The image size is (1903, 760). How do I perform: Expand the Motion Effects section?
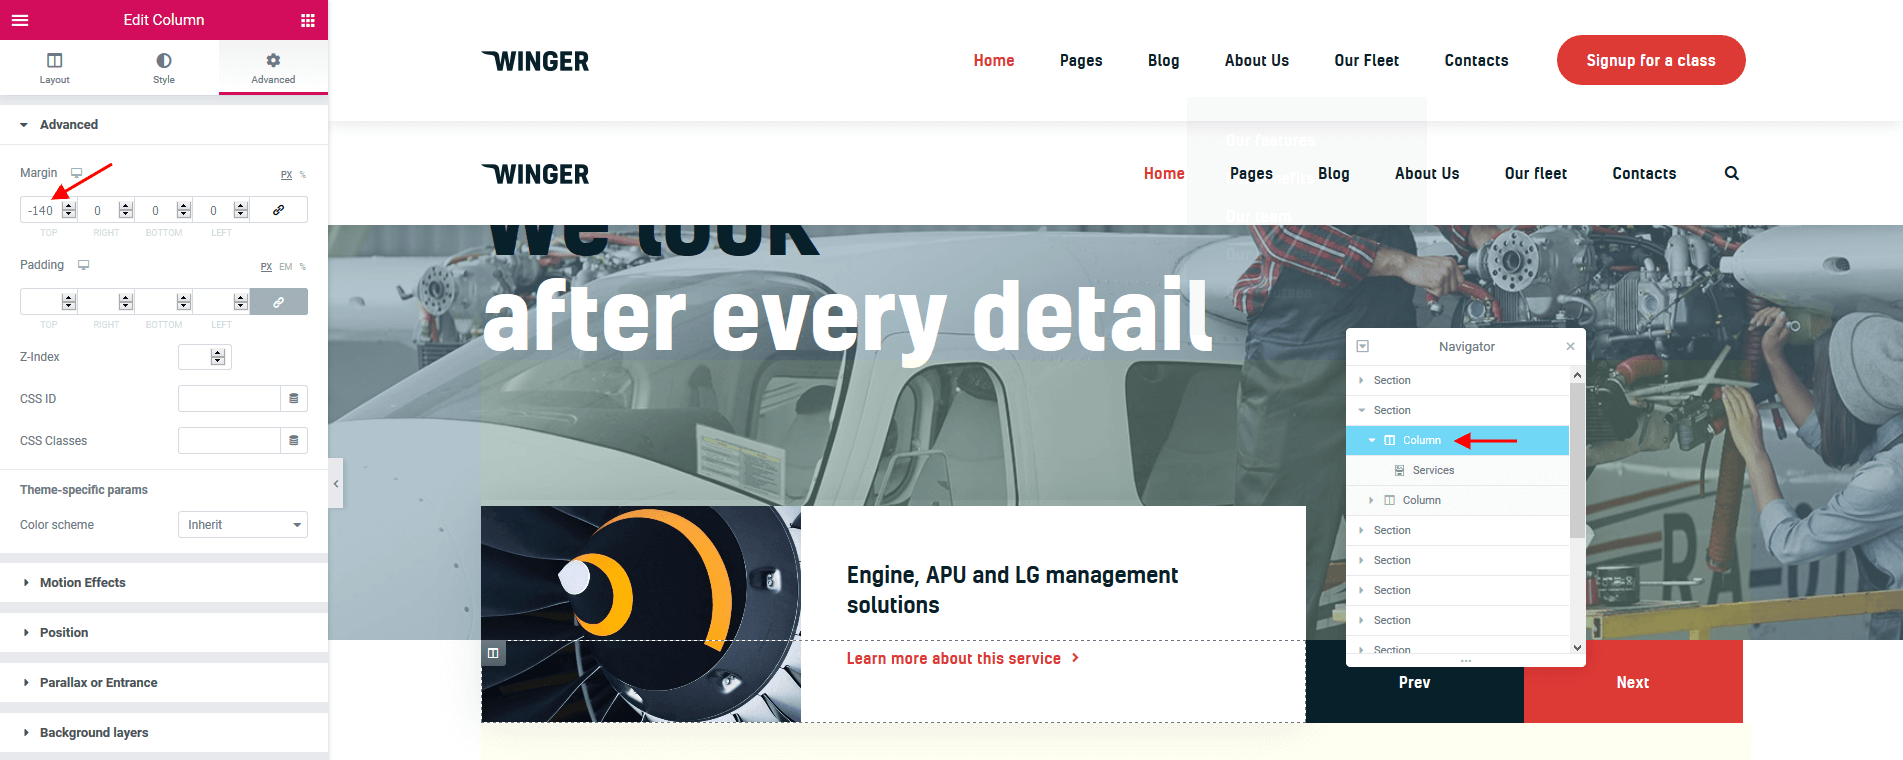click(164, 583)
